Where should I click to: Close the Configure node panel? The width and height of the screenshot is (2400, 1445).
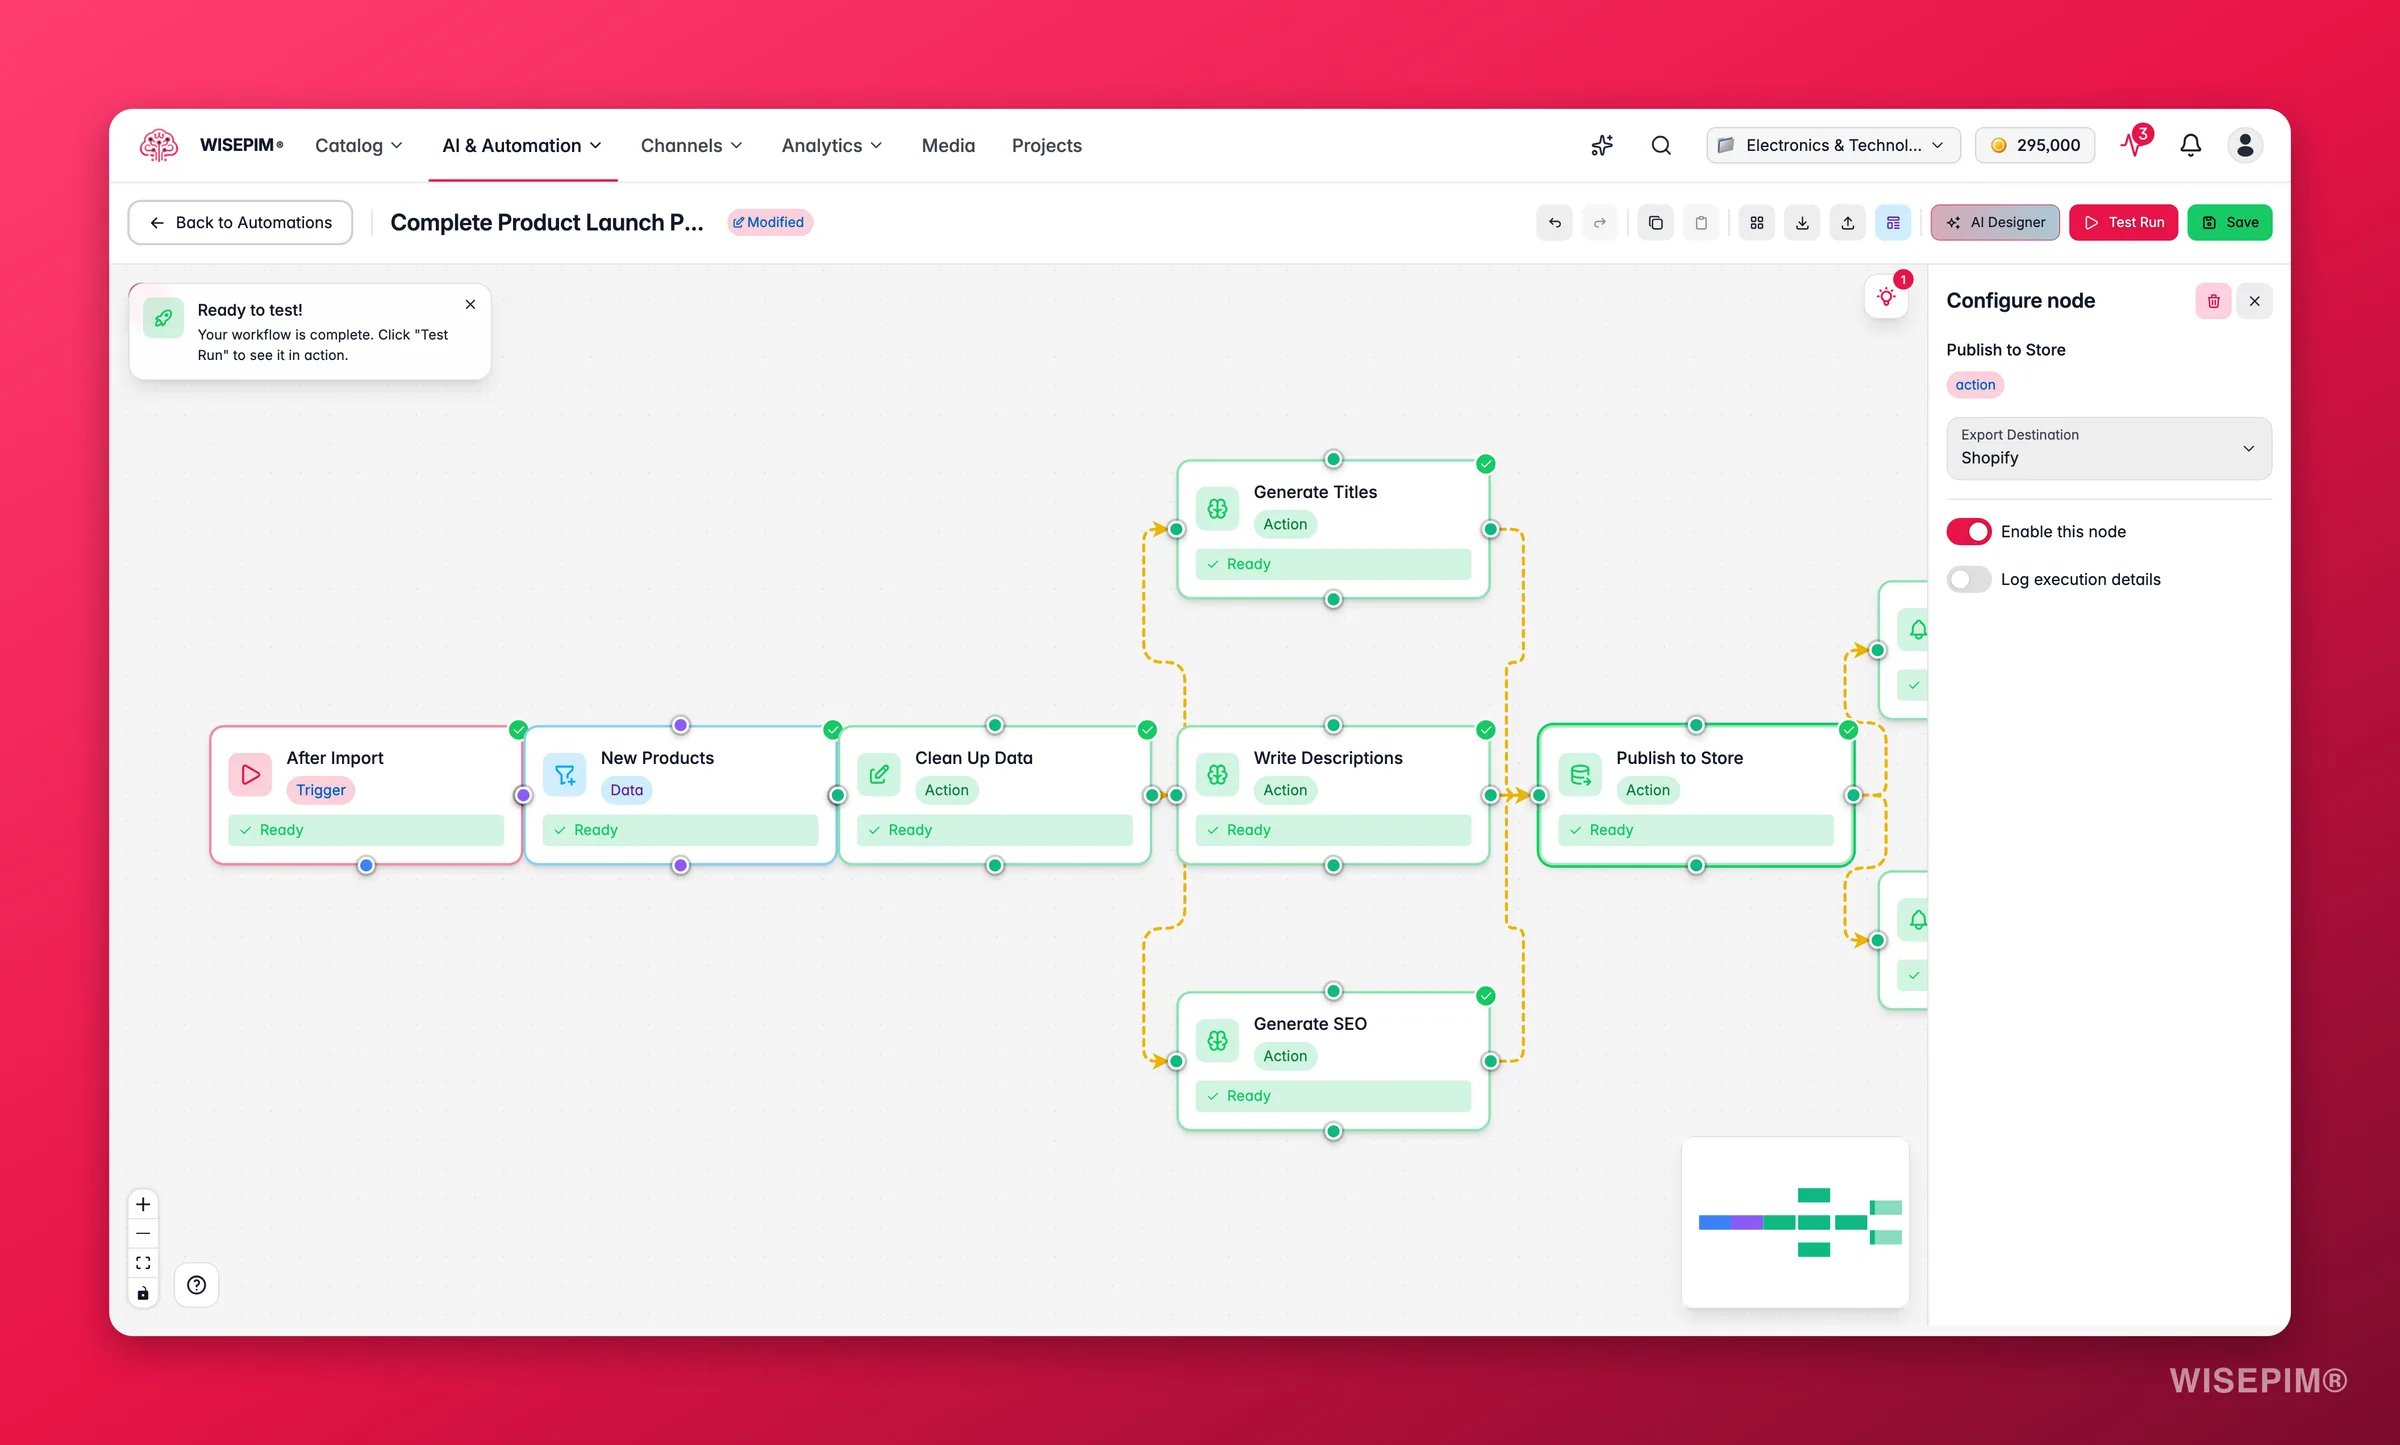[x=2254, y=301]
